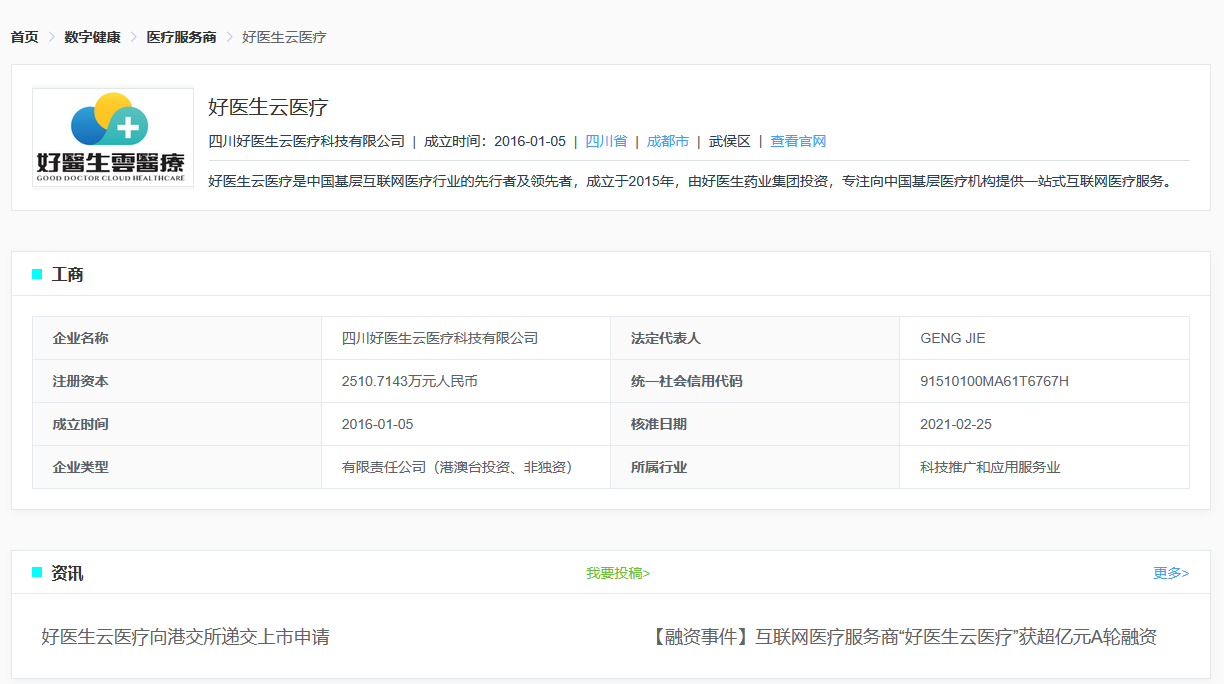This screenshot has width=1224, height=684.
Task: Click the arrow after 医疗服务商 breadcrumb
Action: [229, 37]
